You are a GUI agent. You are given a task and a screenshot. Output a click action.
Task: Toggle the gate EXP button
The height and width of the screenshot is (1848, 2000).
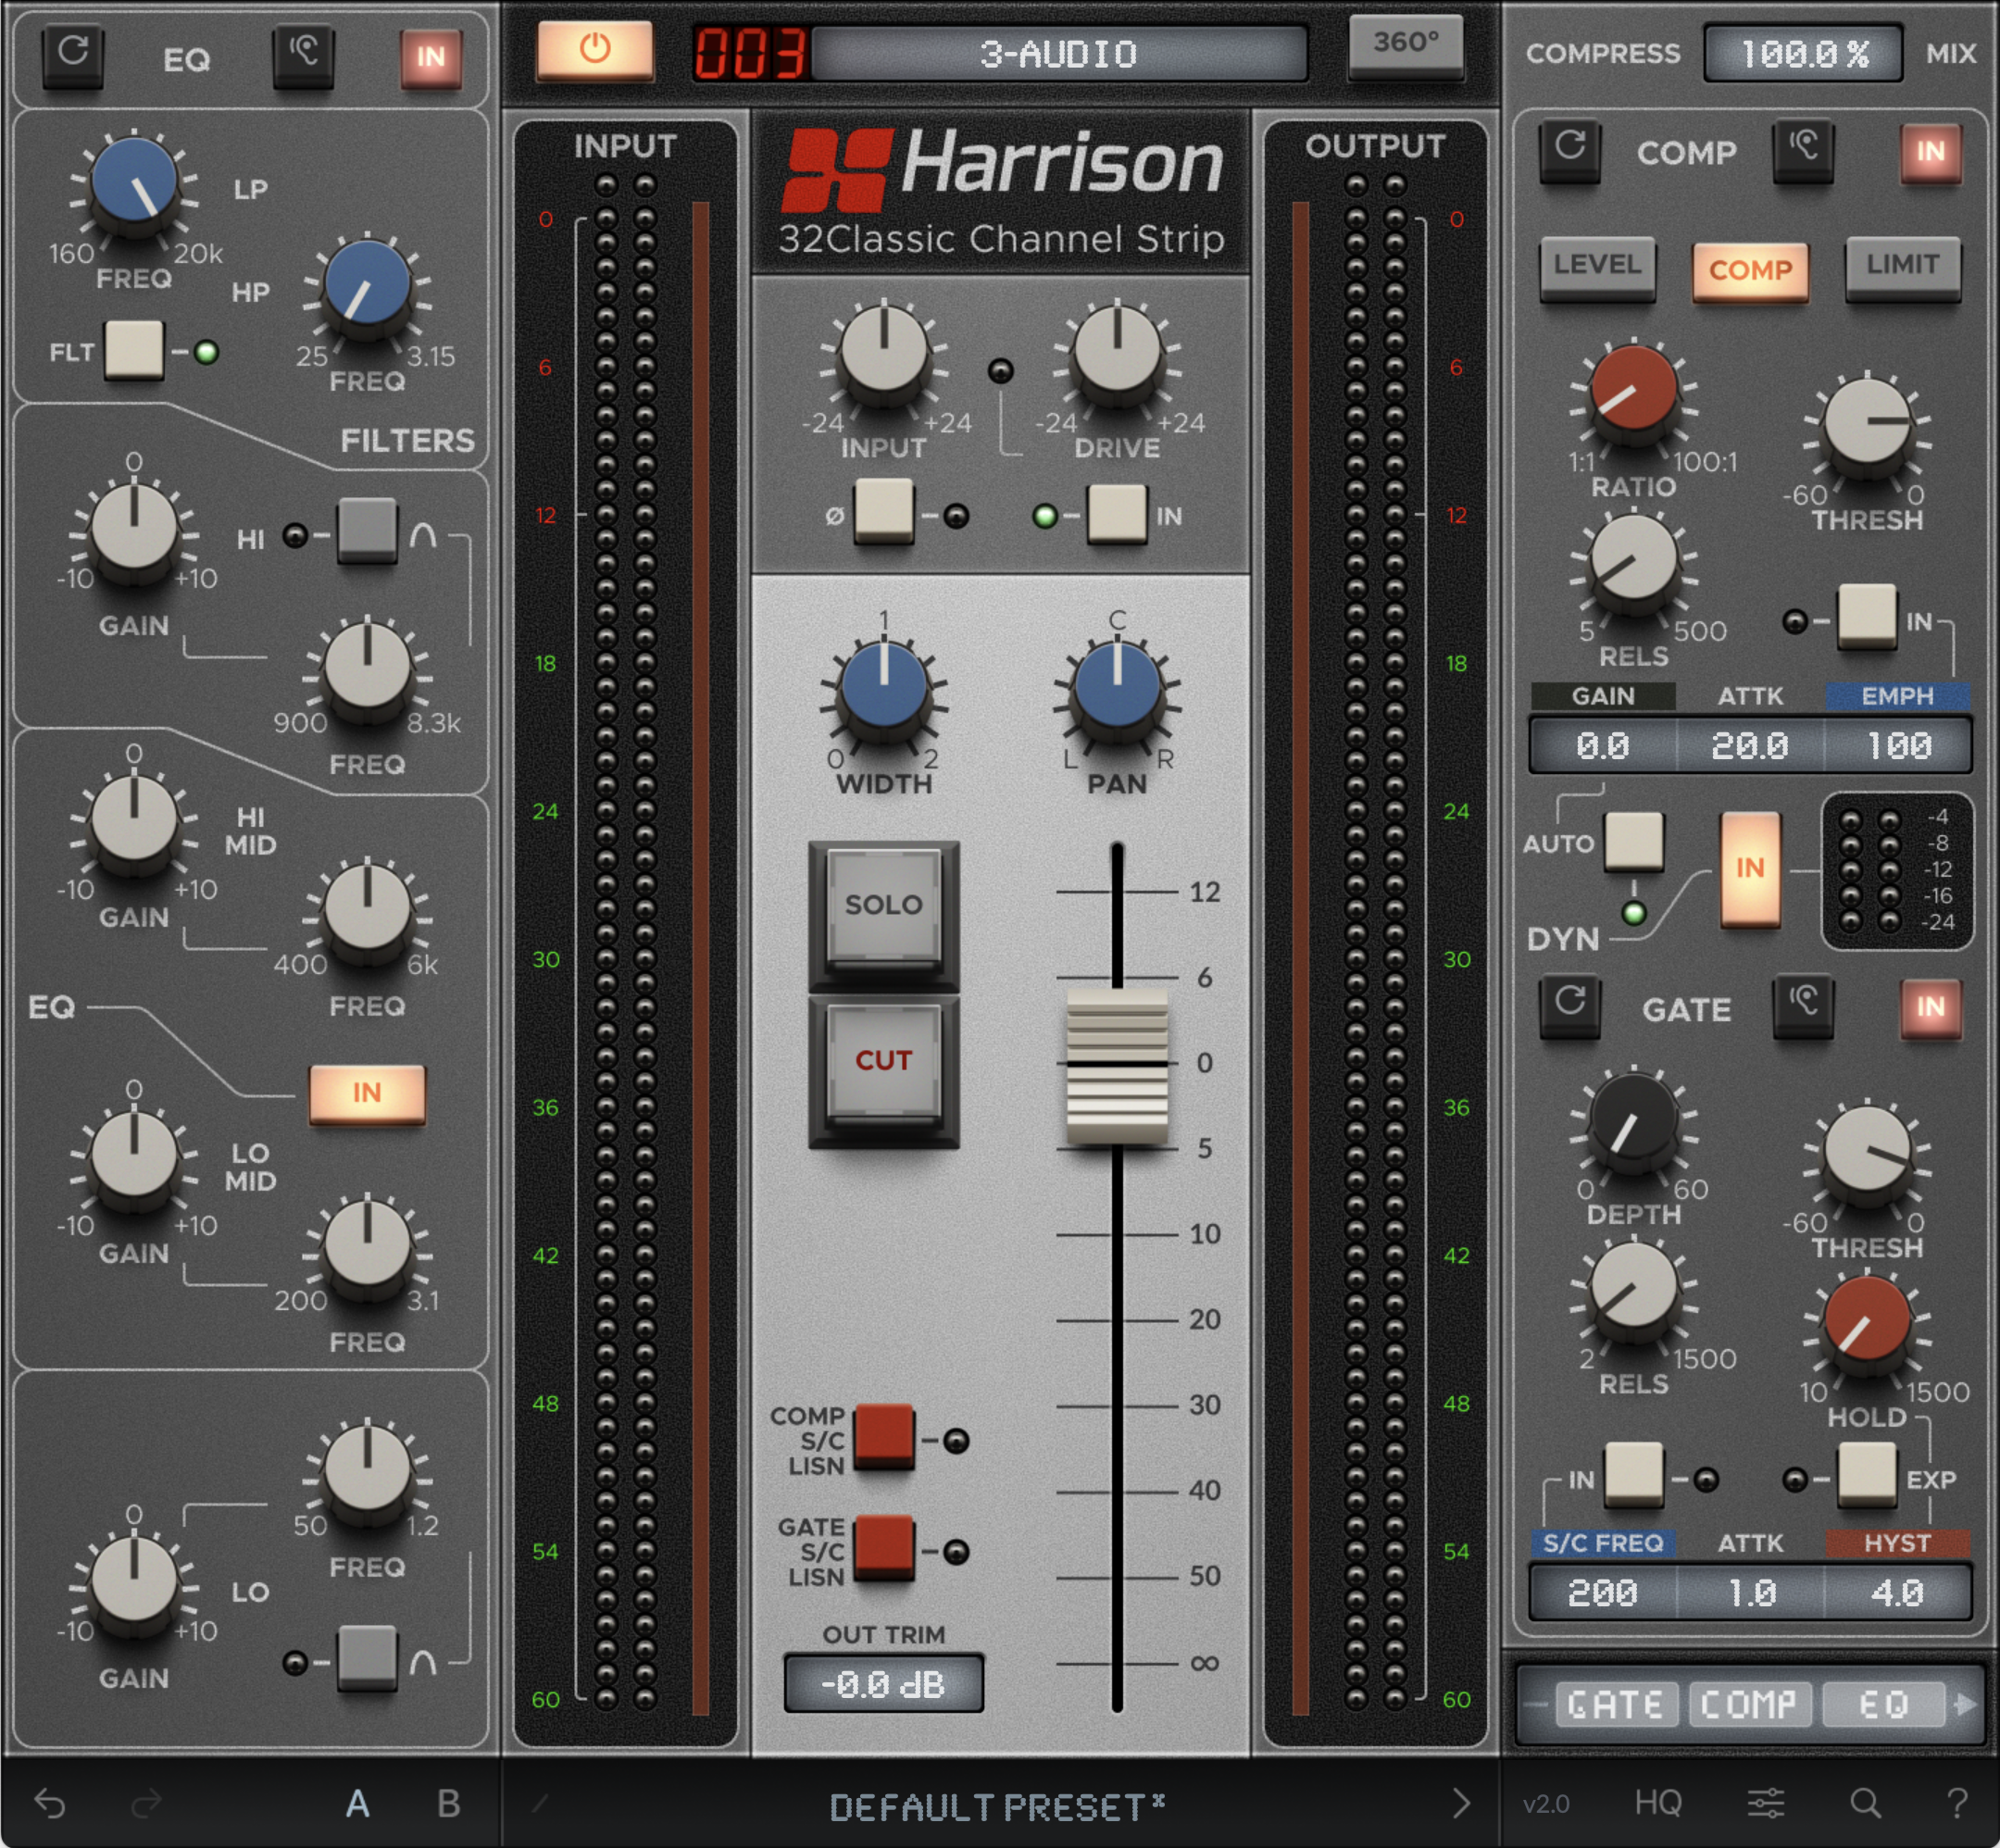(x=1866, y=1475)
